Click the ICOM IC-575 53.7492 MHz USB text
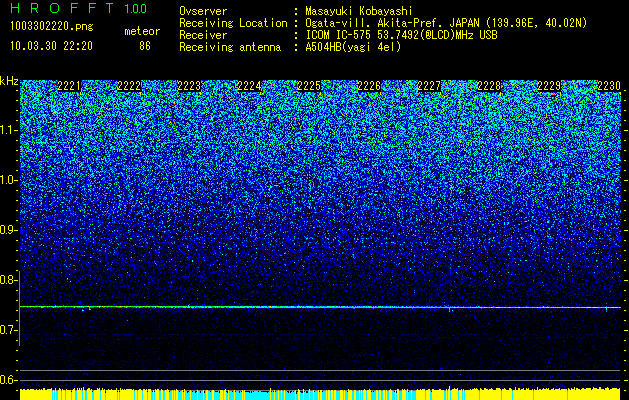 click(401, 35)
